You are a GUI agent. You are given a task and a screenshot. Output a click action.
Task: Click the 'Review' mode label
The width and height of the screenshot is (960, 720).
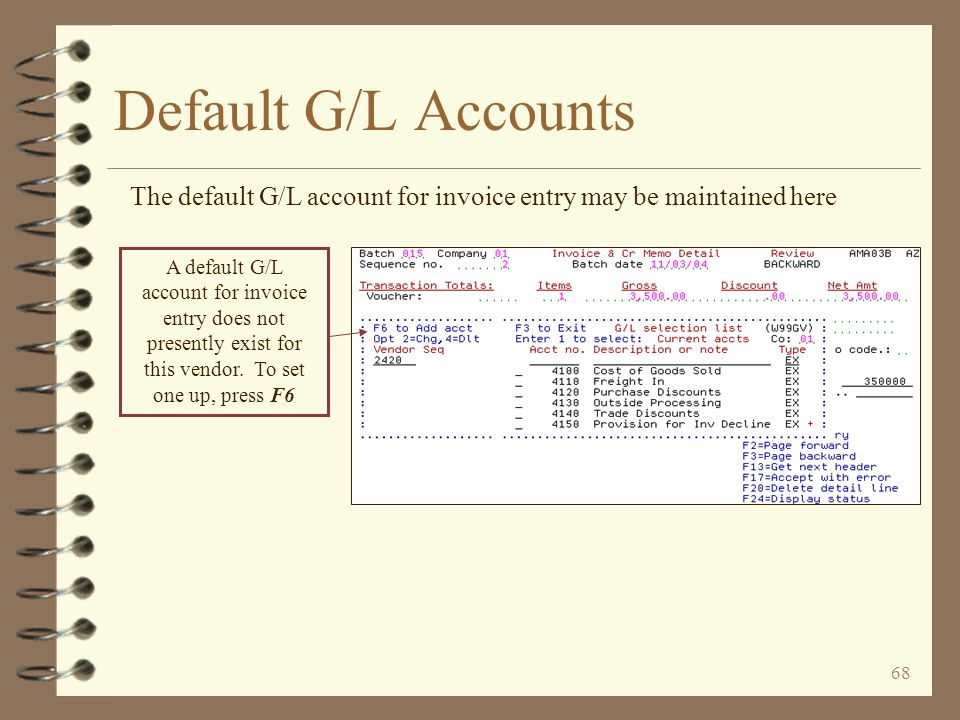coord(792,253)
